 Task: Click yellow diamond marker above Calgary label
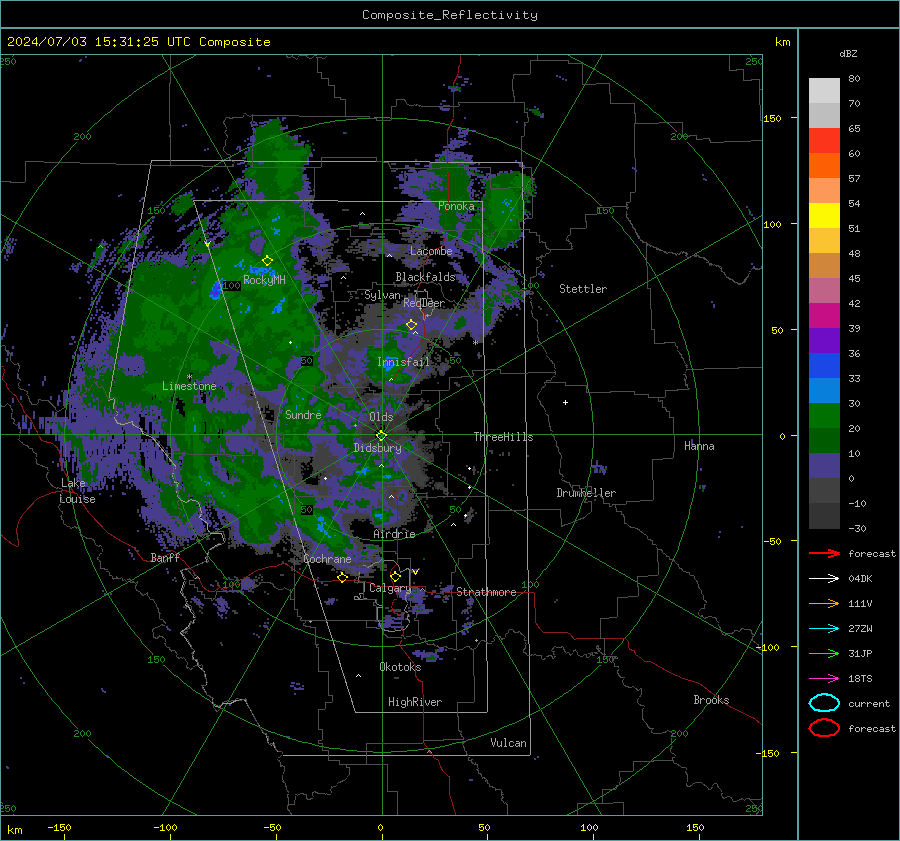click(395, 576)
